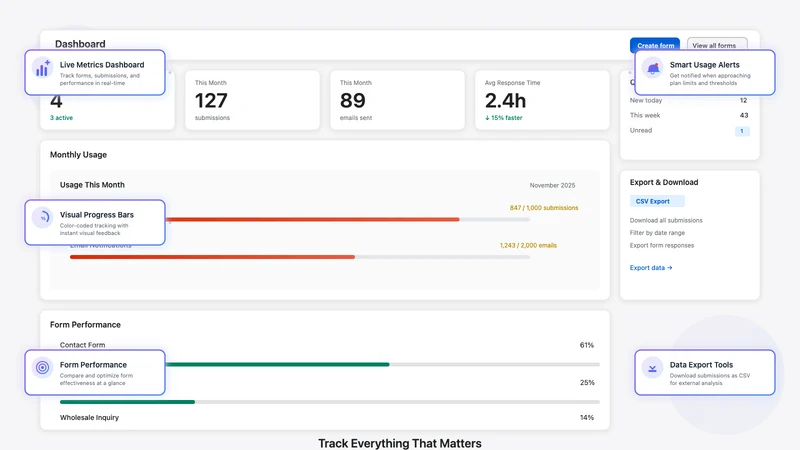The image size is (800, 450).
Task: Click the 'Data Export Tools' callout title
Action: [x=701, y=365]
